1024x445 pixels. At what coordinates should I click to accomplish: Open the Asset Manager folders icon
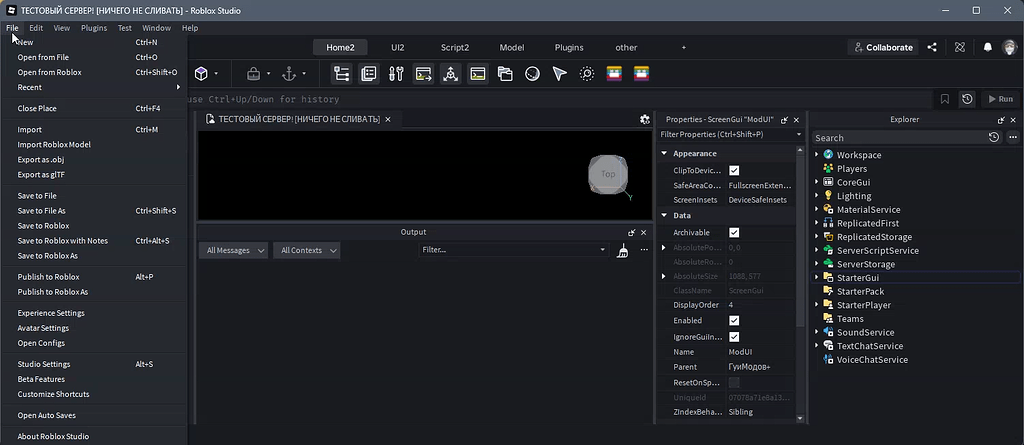505,74
